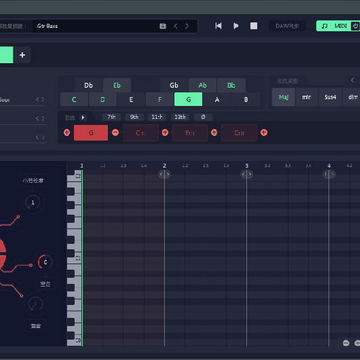Insert chord before the G slot
This screenshot has width=360, height=360.
coord(67,133)
